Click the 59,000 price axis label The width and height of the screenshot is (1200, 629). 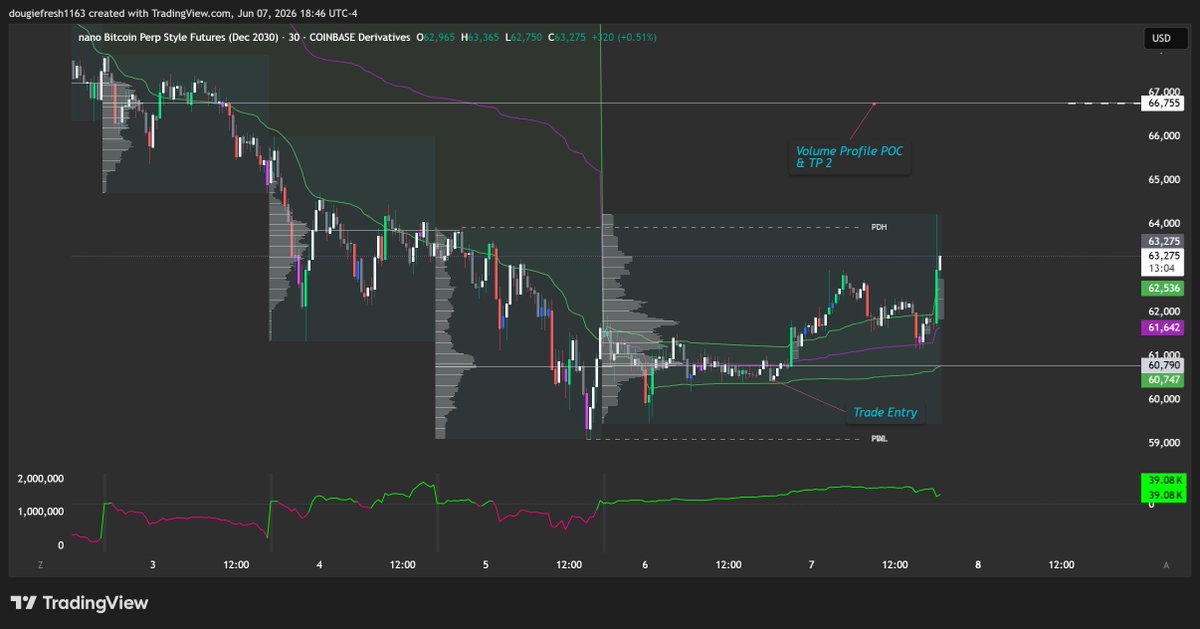tap(1165, 443)
